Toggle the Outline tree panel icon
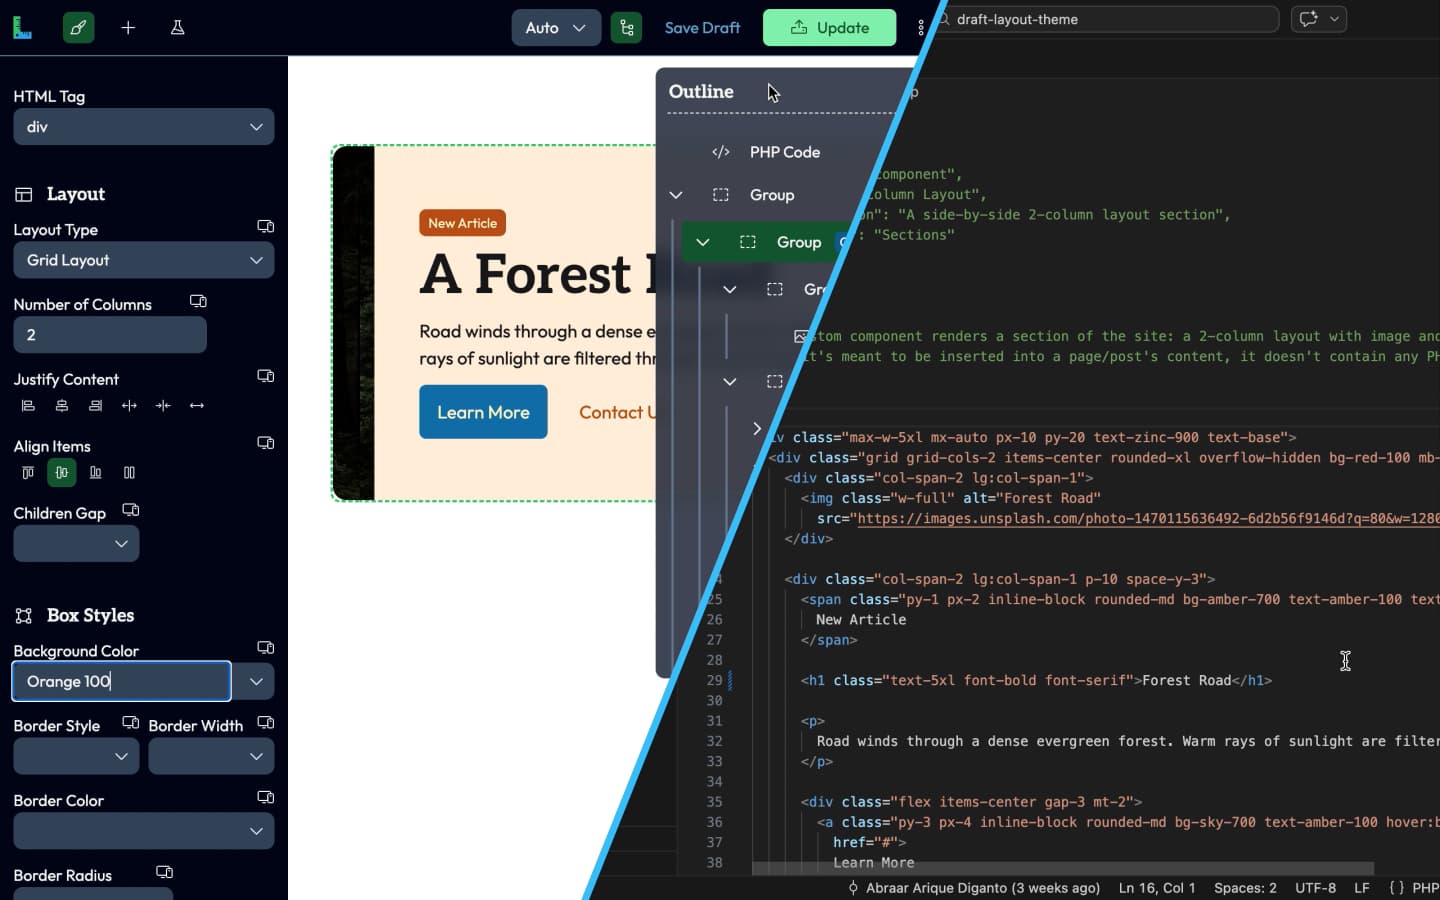The height and width of the screenshot is (900, 1440). pos(627,28)
